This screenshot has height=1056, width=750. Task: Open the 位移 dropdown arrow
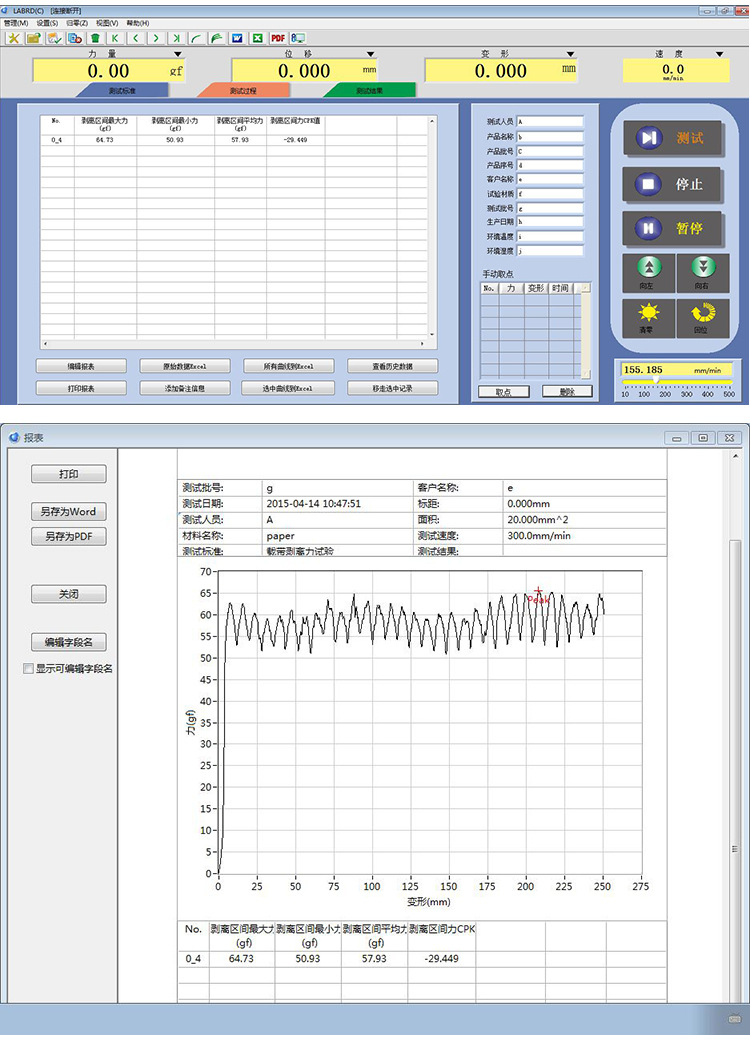(370, 54)
